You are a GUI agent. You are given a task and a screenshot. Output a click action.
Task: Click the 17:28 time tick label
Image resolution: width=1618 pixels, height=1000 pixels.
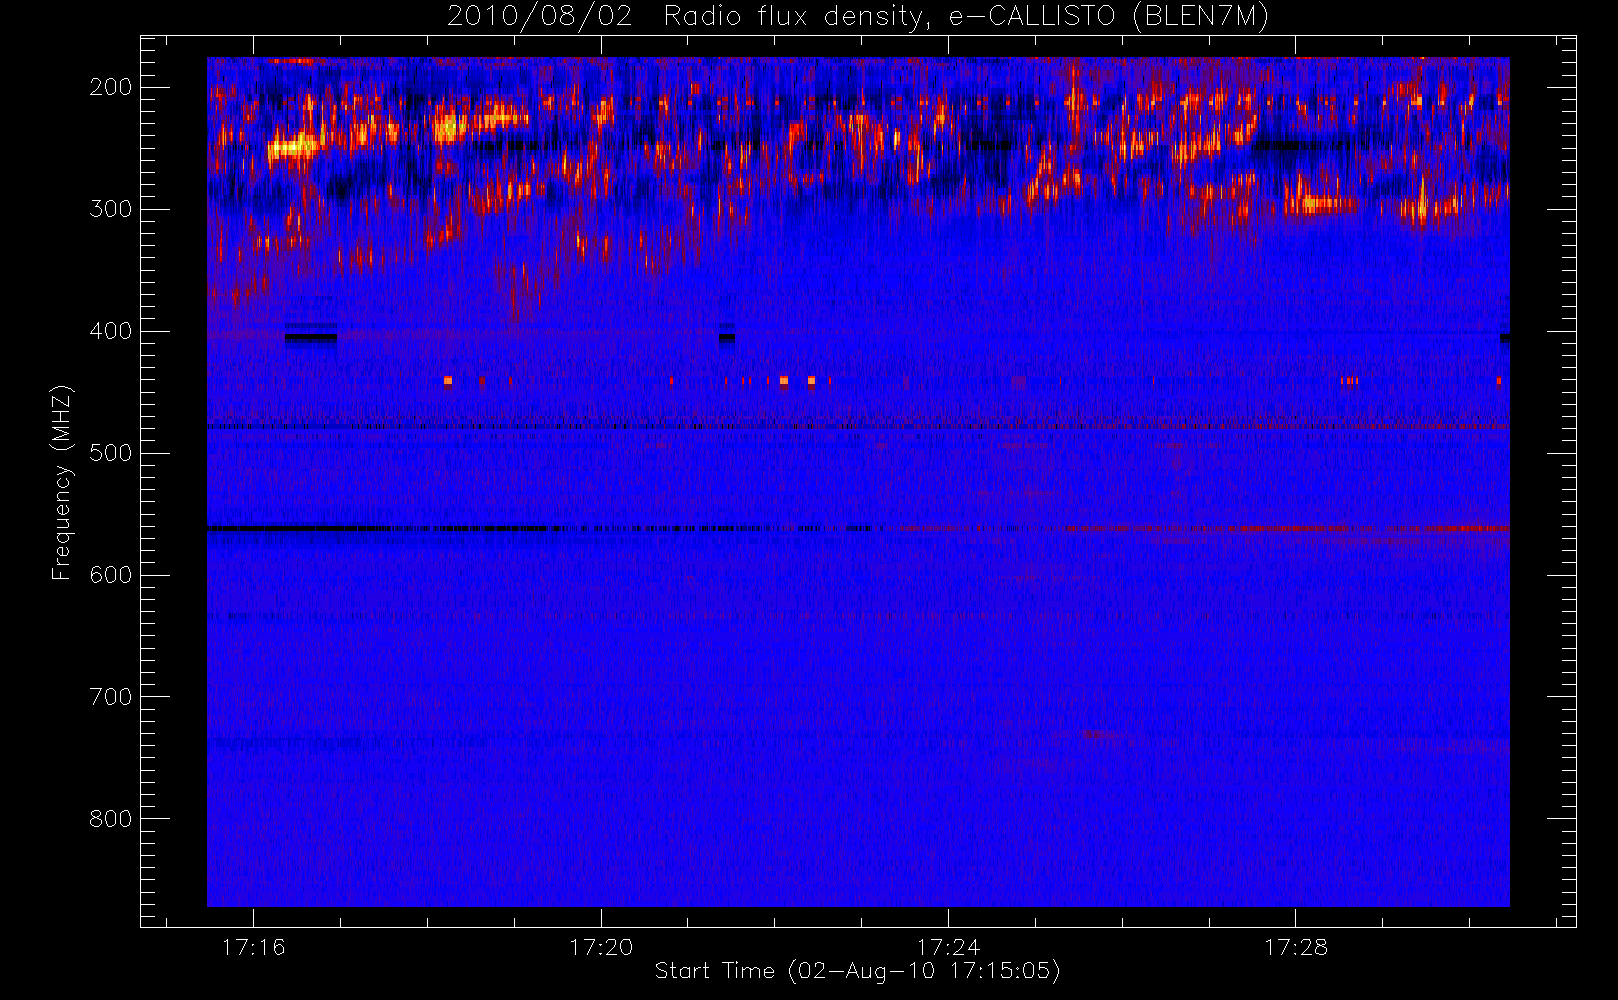click(x=1295, y=947)
